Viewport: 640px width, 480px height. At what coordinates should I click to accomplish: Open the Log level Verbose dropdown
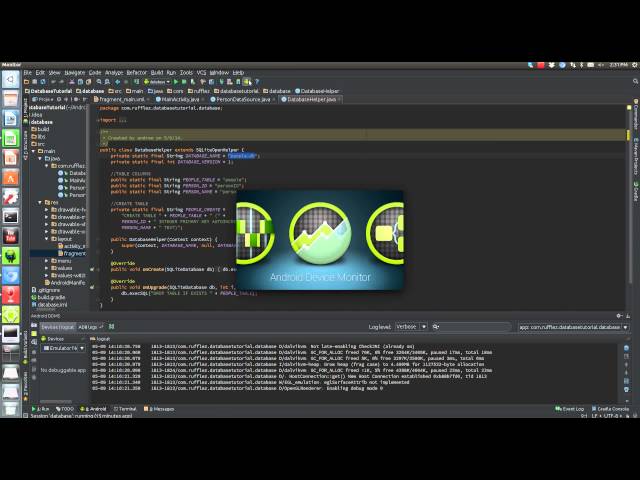coord(411,327)
